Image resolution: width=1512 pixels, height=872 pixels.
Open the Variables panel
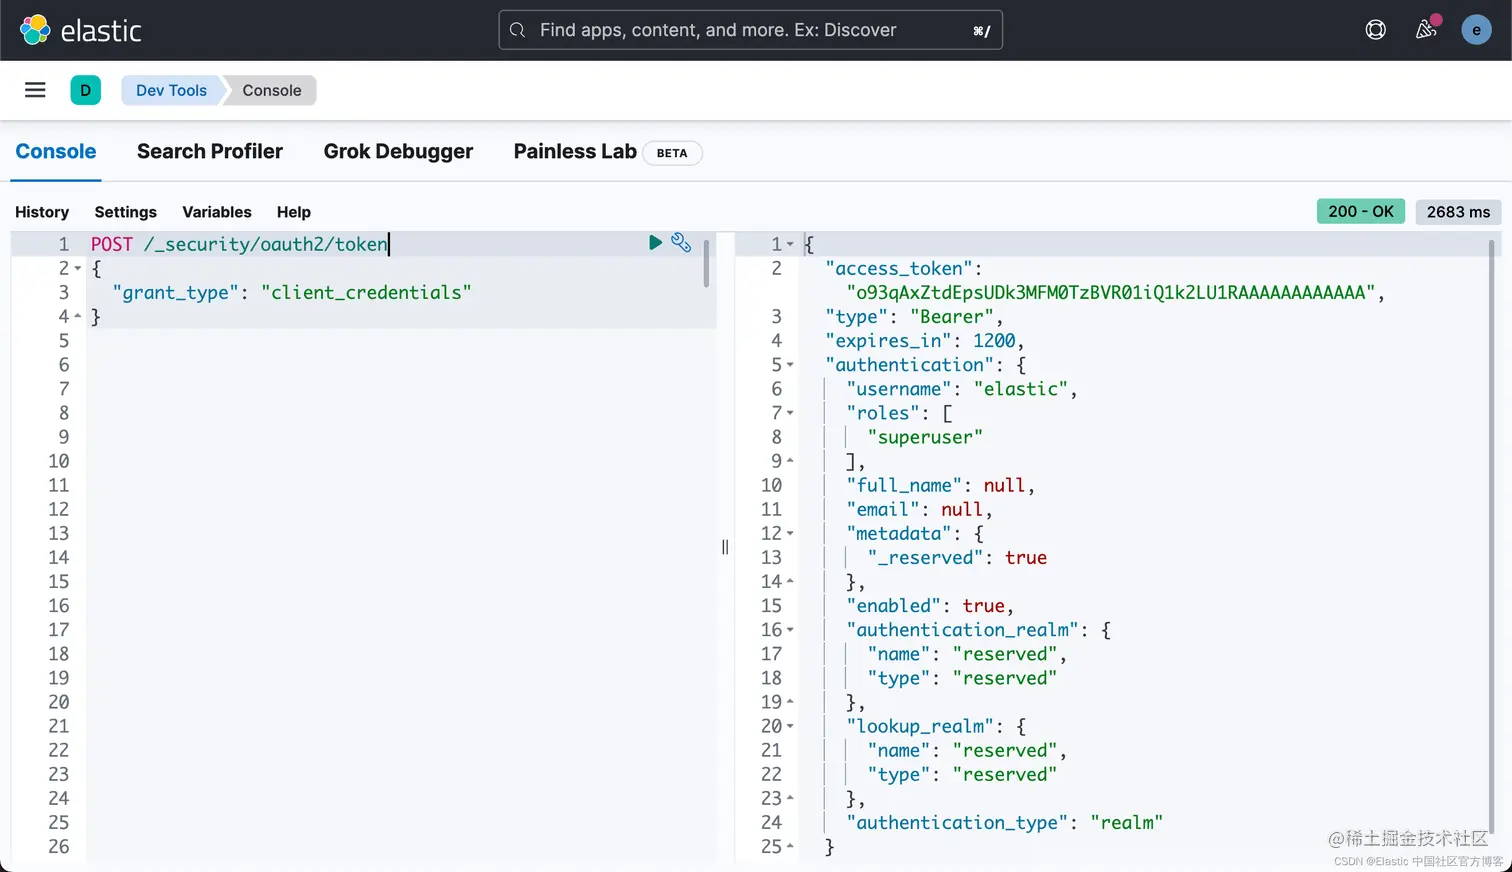click(217, 212)
